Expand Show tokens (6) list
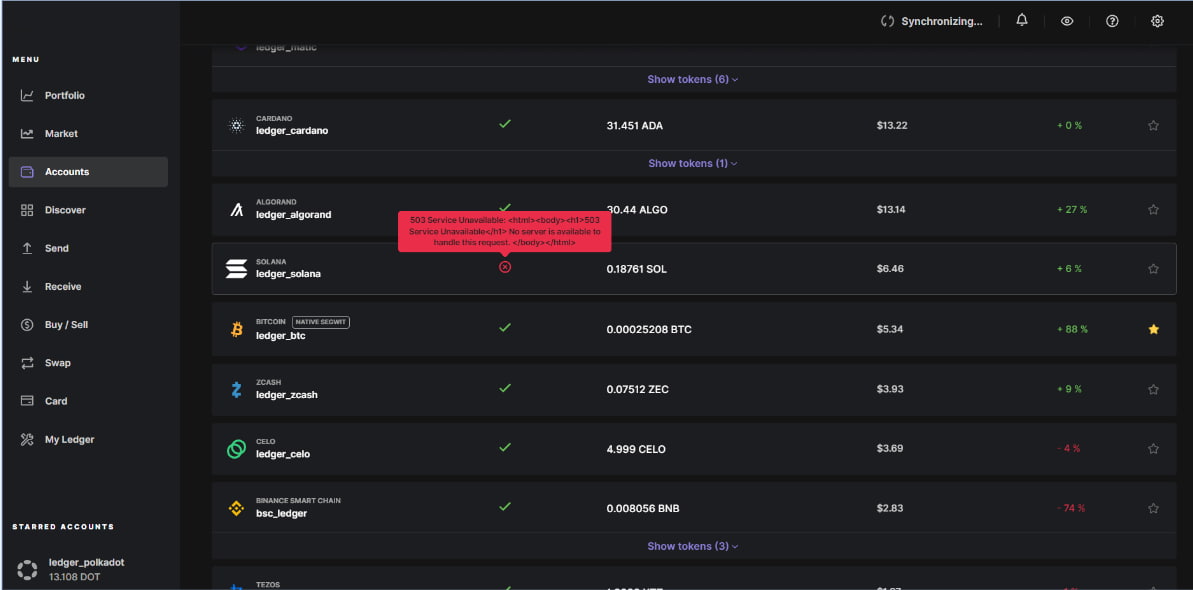 click(693, 79)
